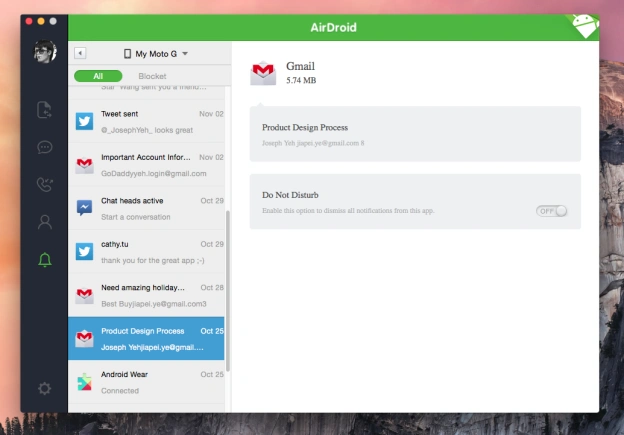Click the 5.74 MB size label

(301, 80)
